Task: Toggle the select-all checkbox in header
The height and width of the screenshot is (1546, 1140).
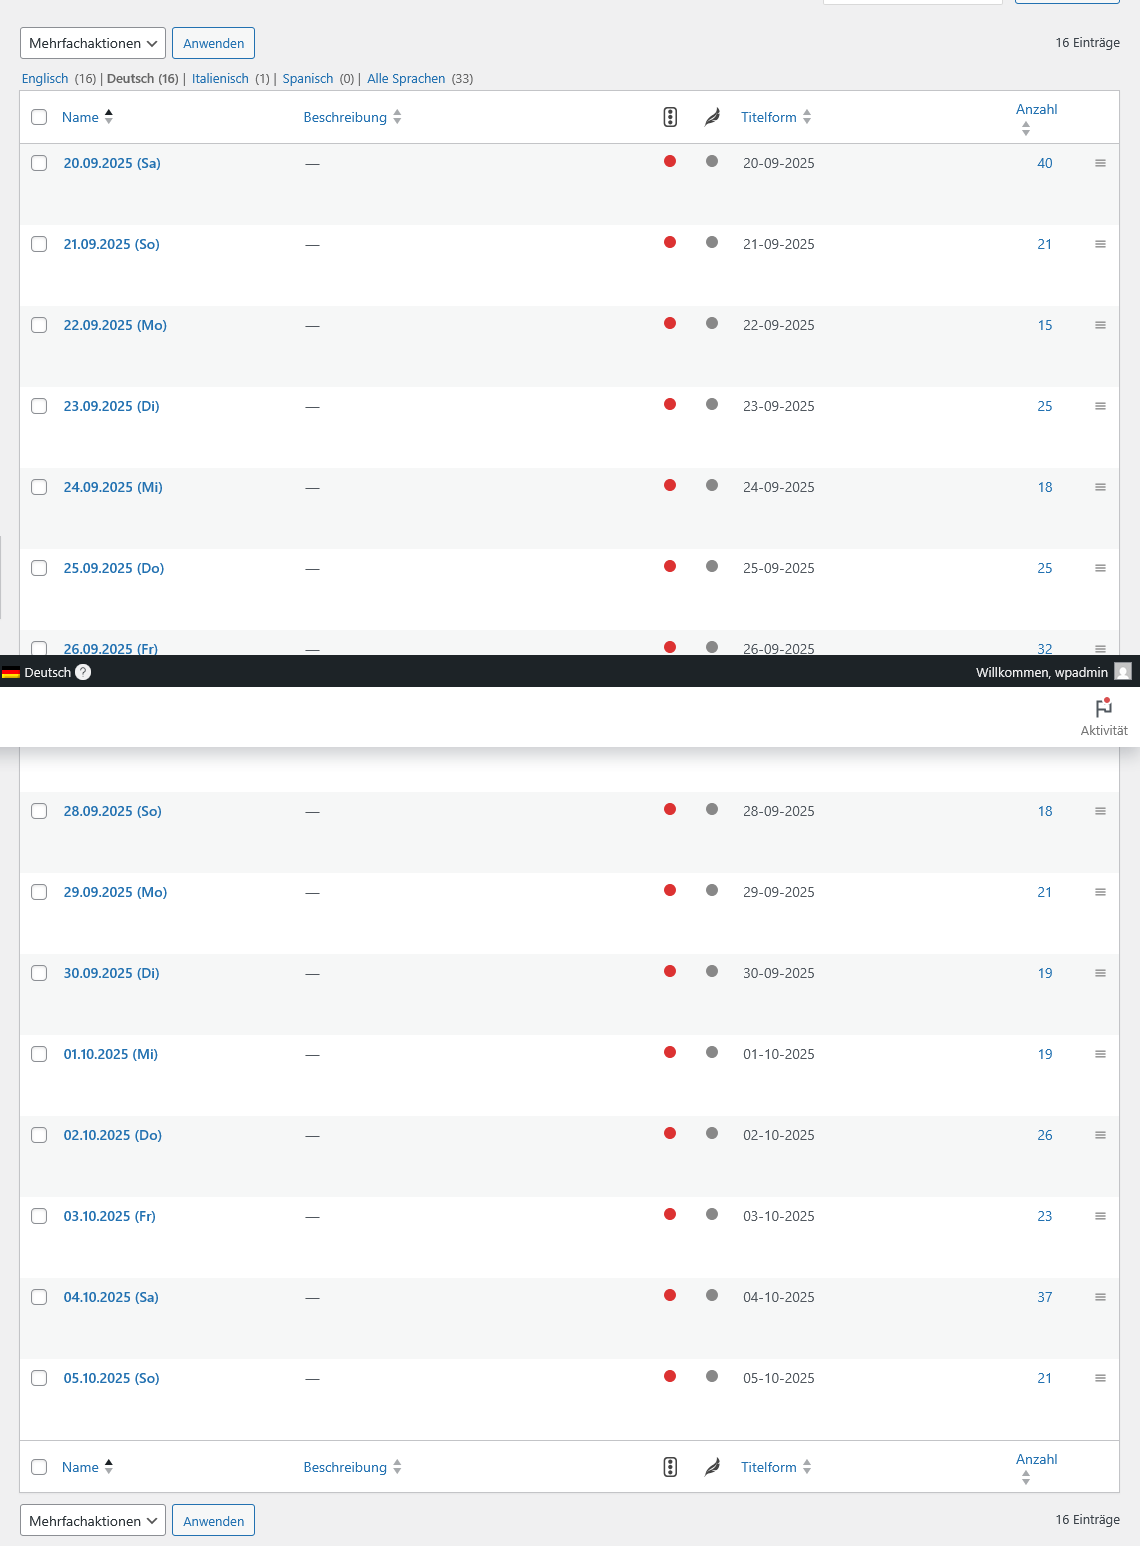Action: [x=39, y=117]
